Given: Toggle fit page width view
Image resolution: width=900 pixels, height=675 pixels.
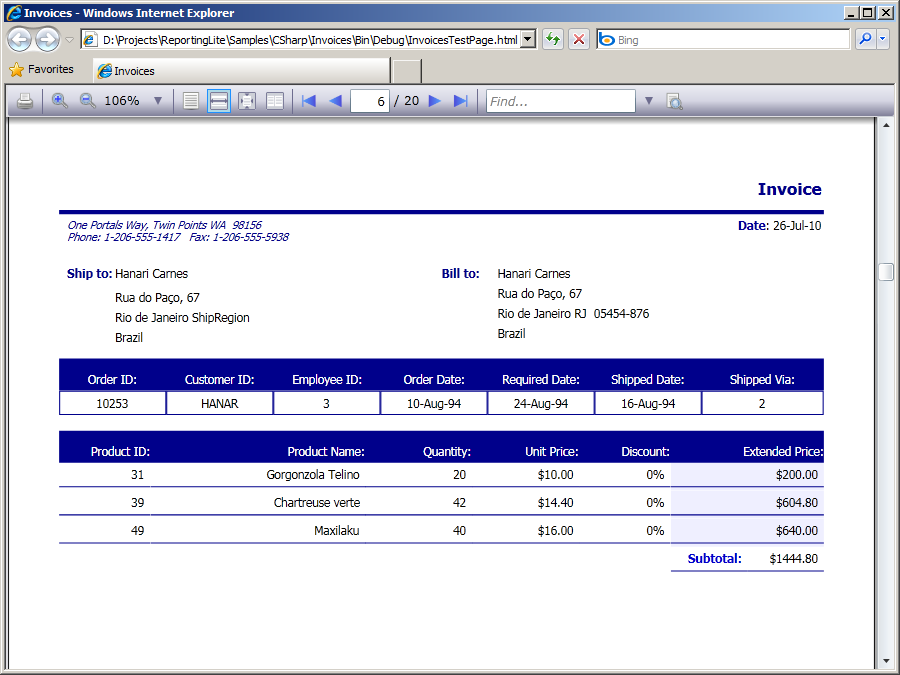Looking at the screenshot, I should click(x=219, y=101).
